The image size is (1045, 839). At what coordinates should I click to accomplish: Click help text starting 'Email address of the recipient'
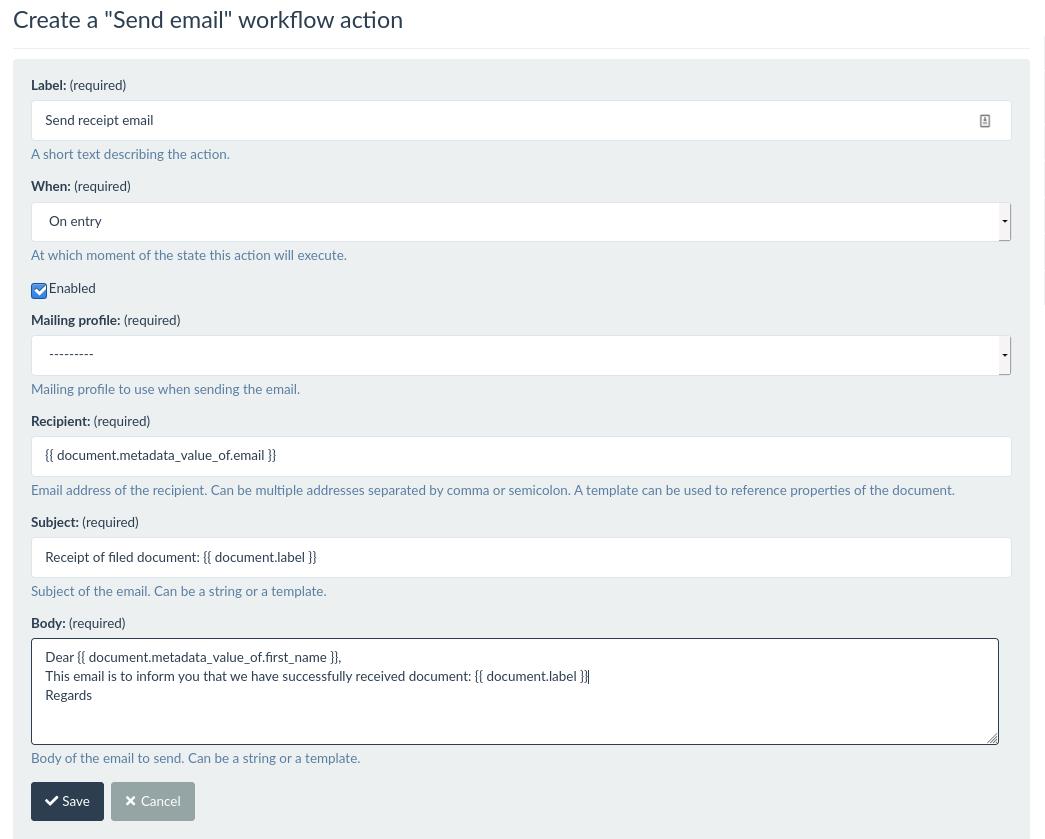493,490
